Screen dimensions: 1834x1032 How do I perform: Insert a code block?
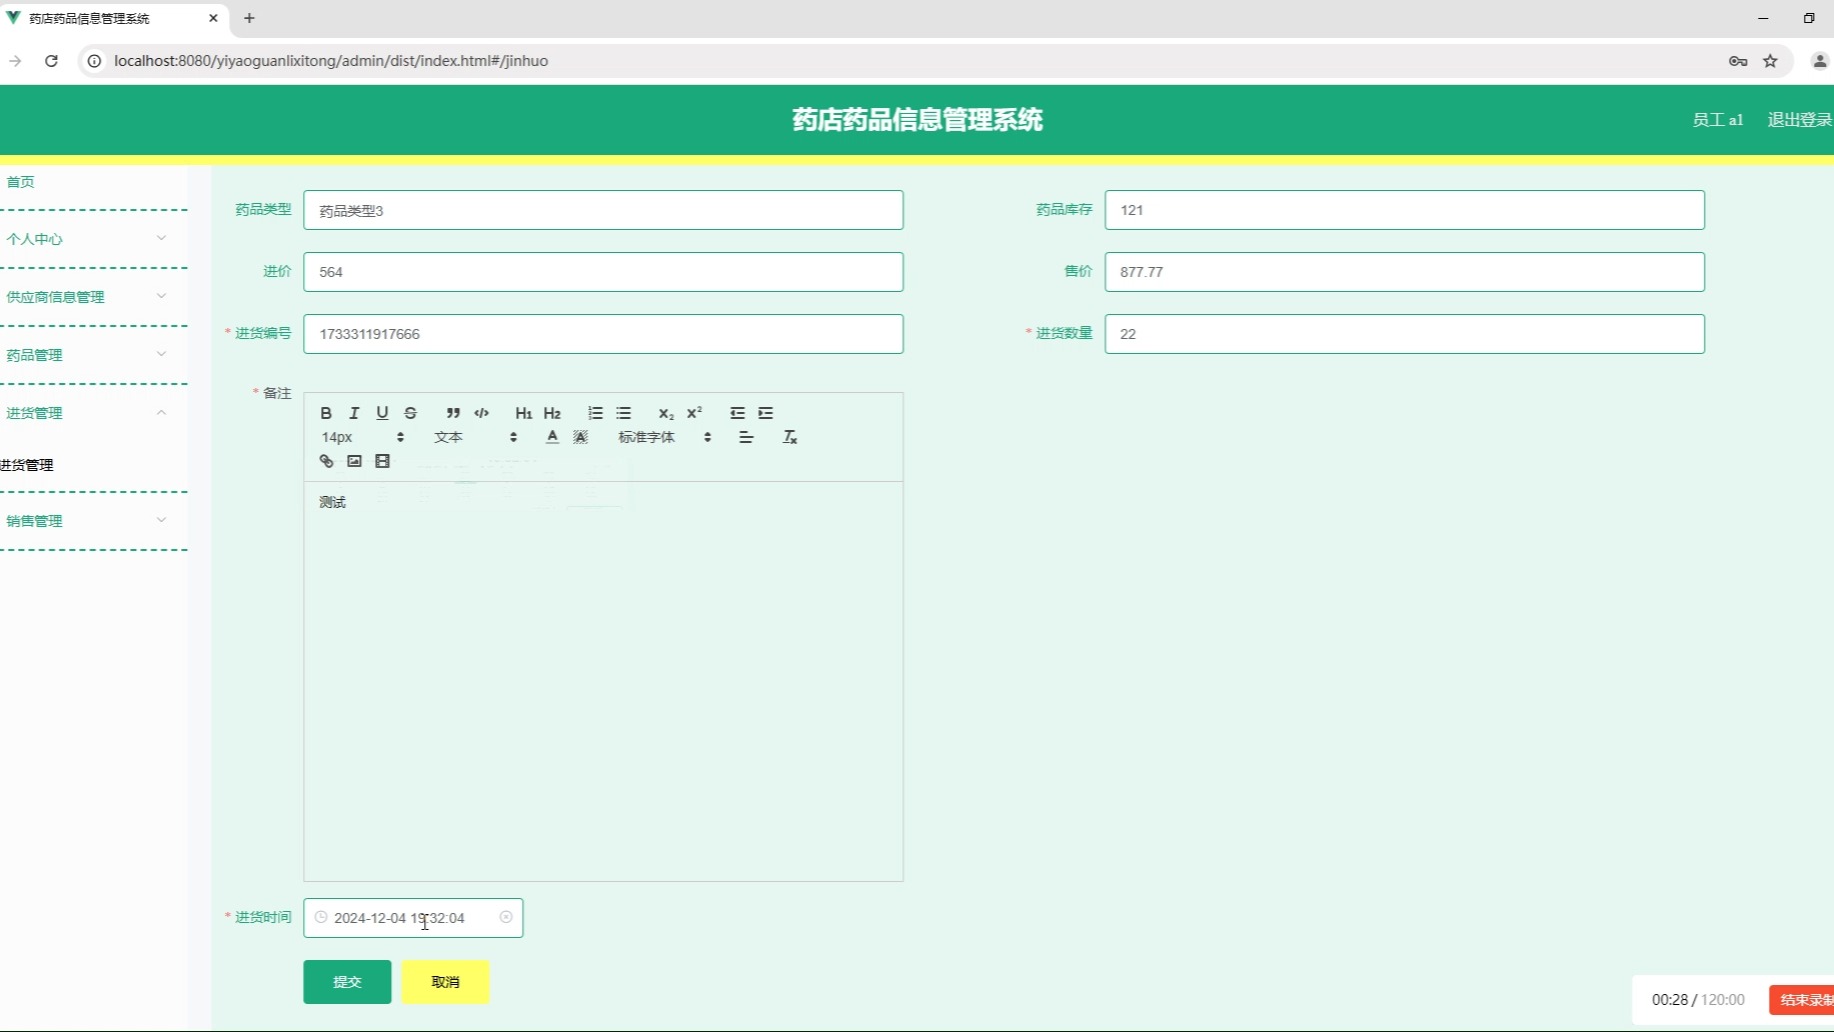click(481, 413)
